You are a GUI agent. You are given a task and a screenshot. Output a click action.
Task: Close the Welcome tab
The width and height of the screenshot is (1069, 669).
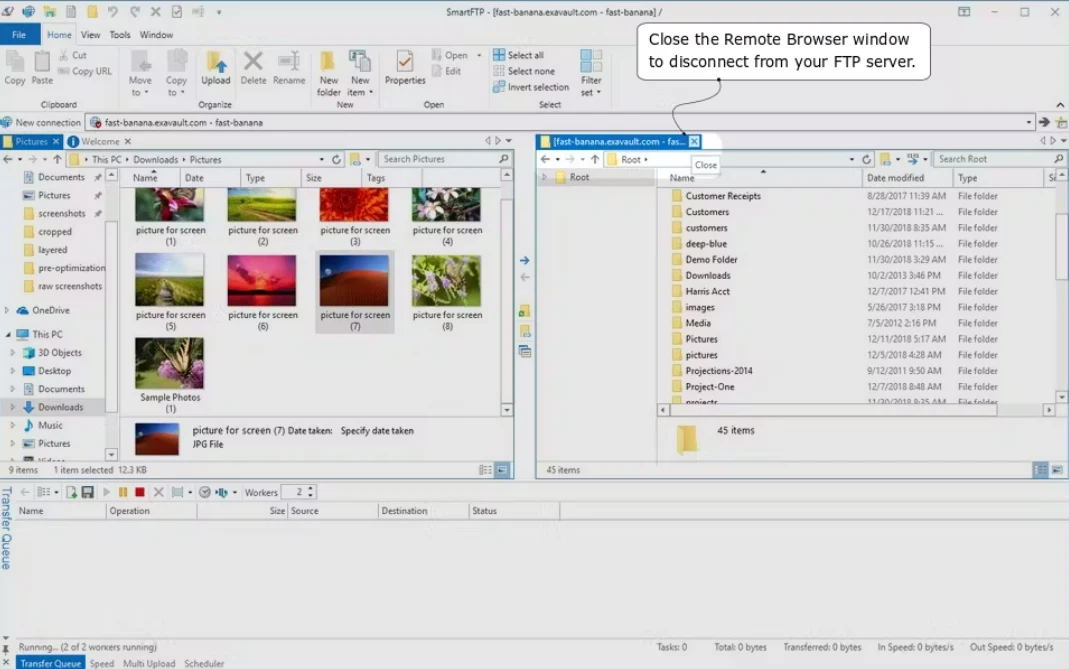127,142
